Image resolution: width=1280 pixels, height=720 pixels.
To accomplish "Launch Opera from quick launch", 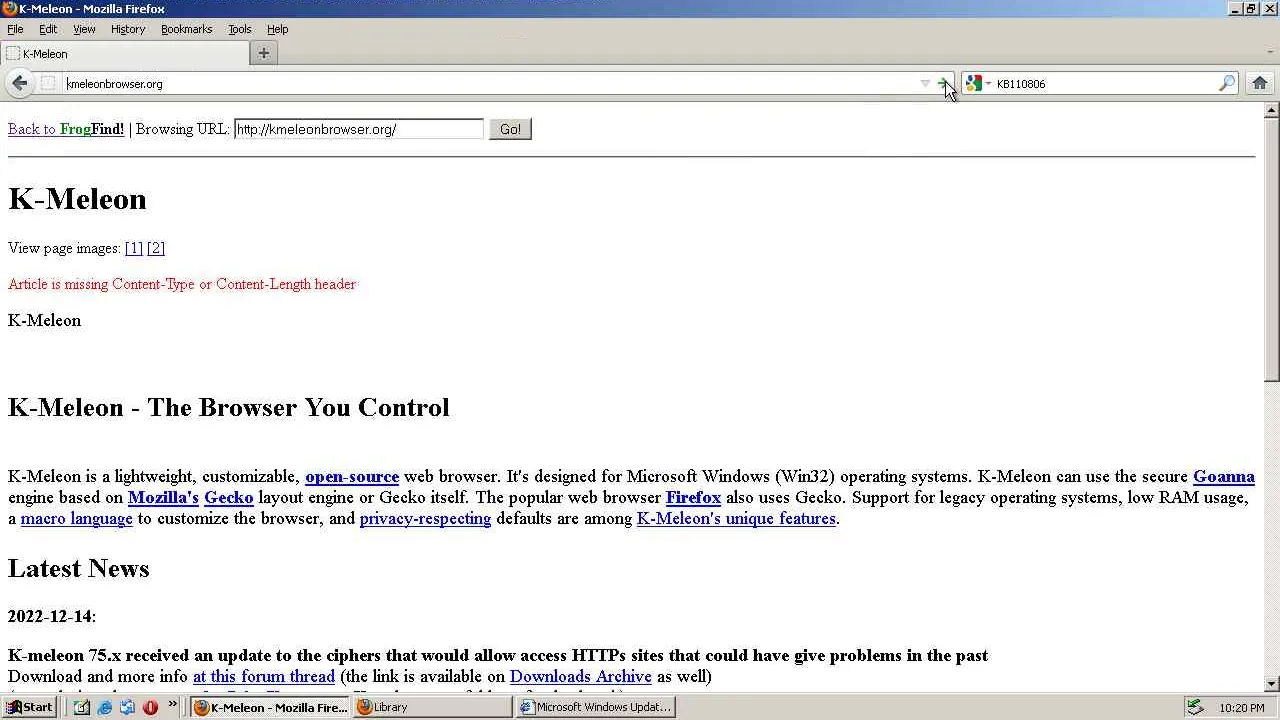I will coord(150,707).
